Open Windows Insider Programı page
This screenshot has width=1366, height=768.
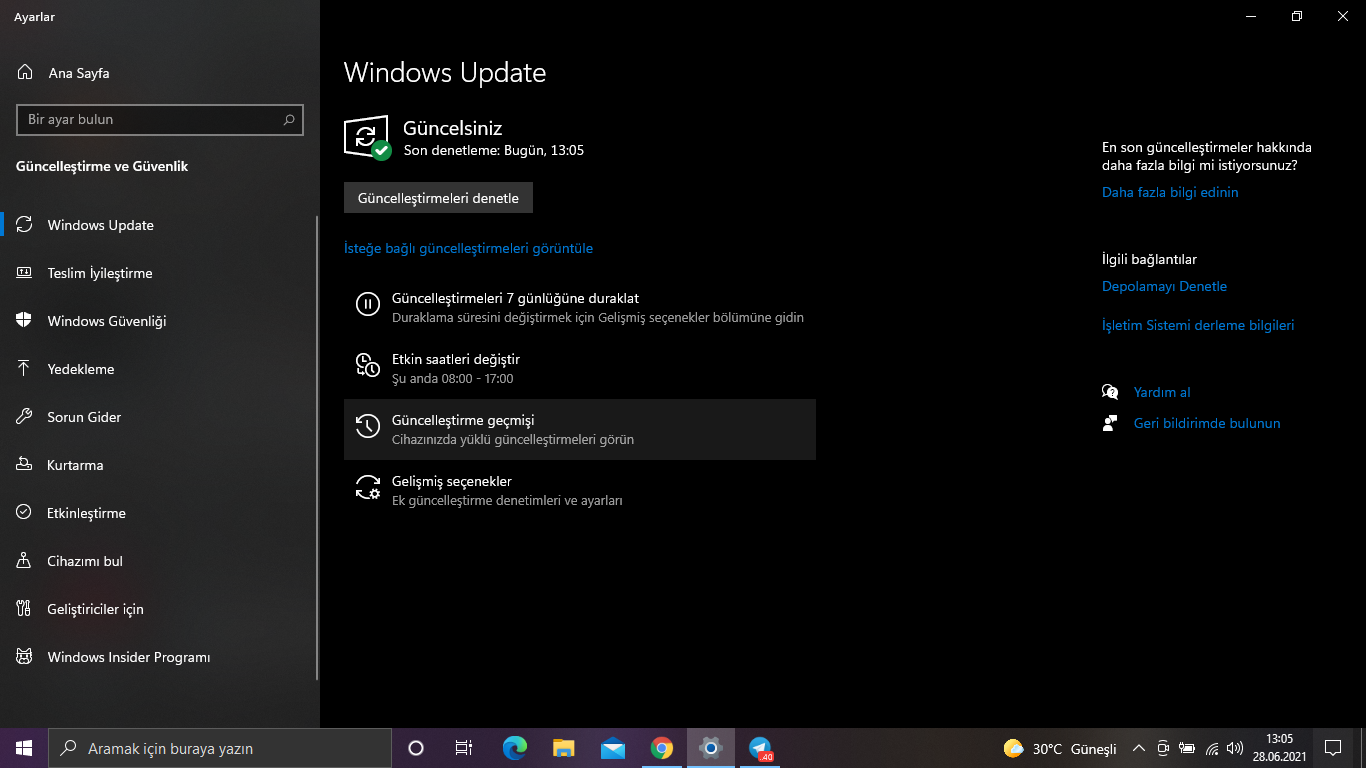click(x=160, y=657)
